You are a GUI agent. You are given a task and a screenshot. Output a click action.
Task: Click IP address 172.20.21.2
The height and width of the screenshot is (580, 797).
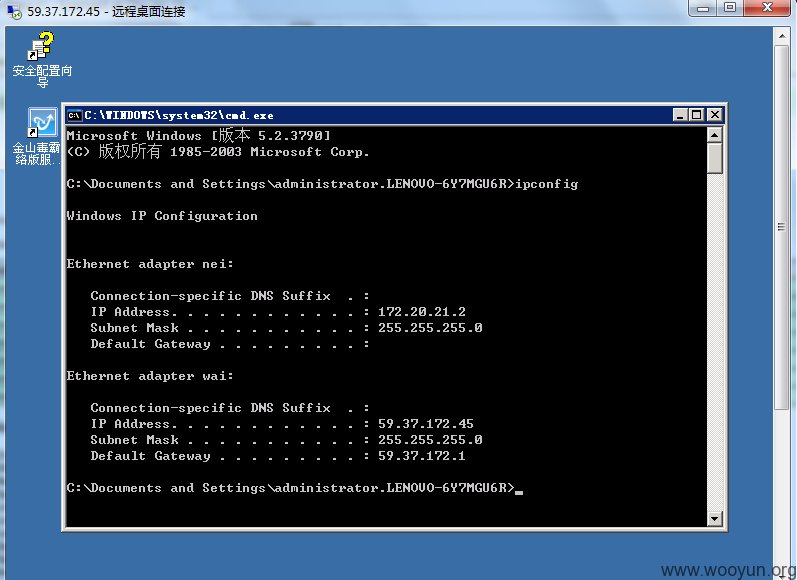(422, 312)
